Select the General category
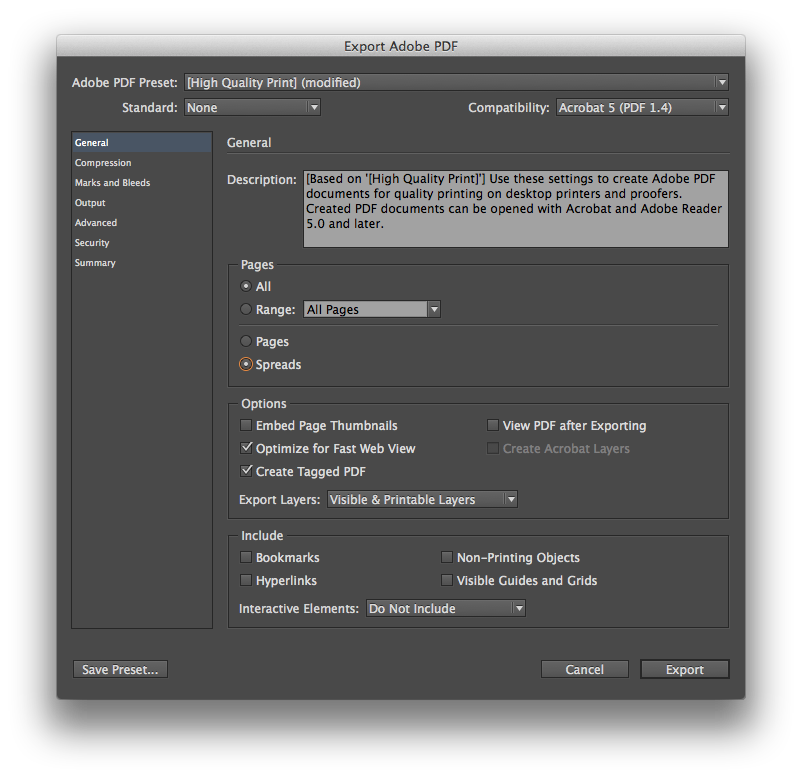The height and width of the screenshot is (778, 802). pos(142,143)
